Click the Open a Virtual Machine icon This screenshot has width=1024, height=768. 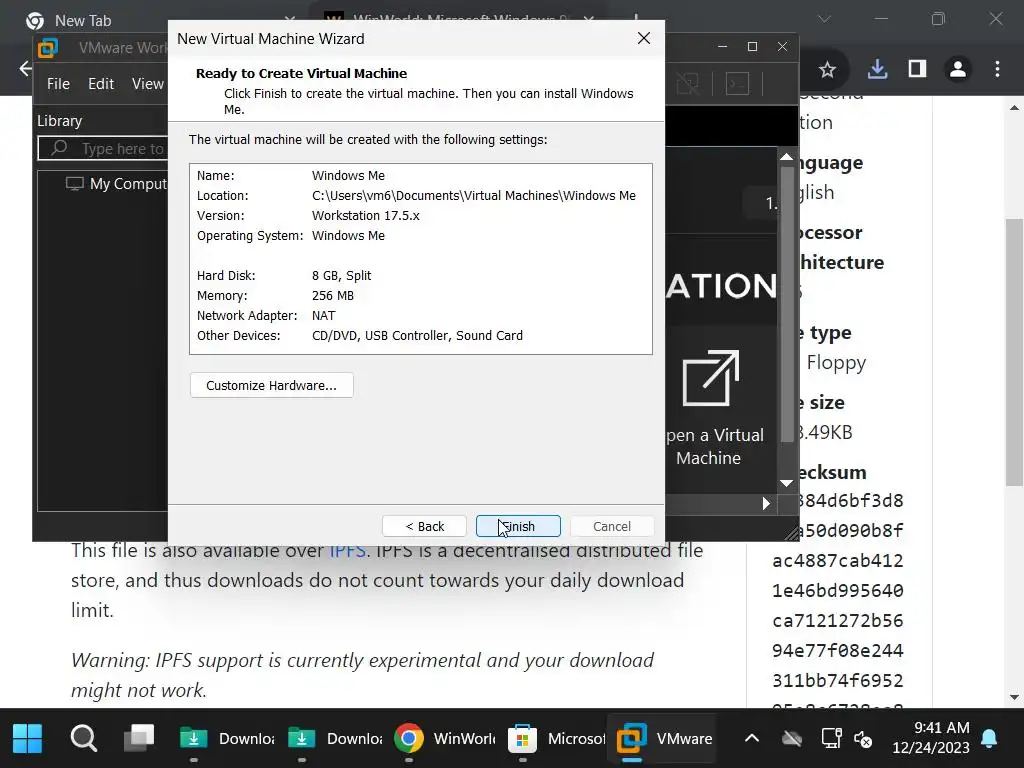[711, 378]
